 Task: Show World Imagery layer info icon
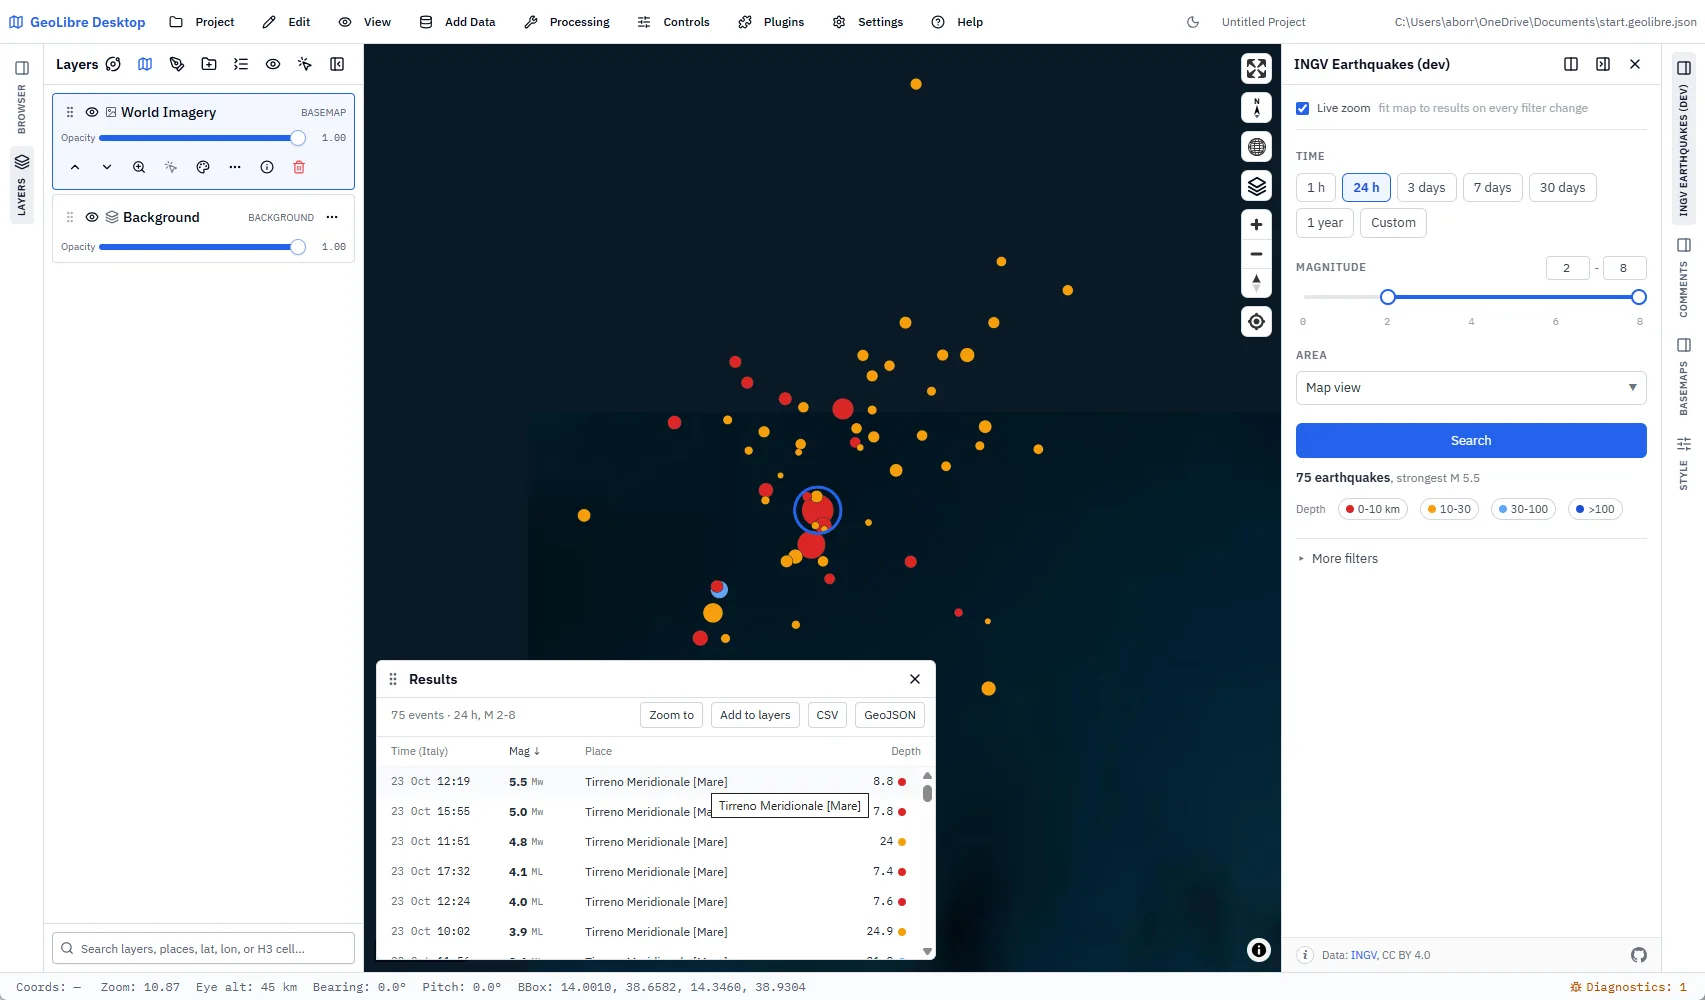[x=267, y=167]
